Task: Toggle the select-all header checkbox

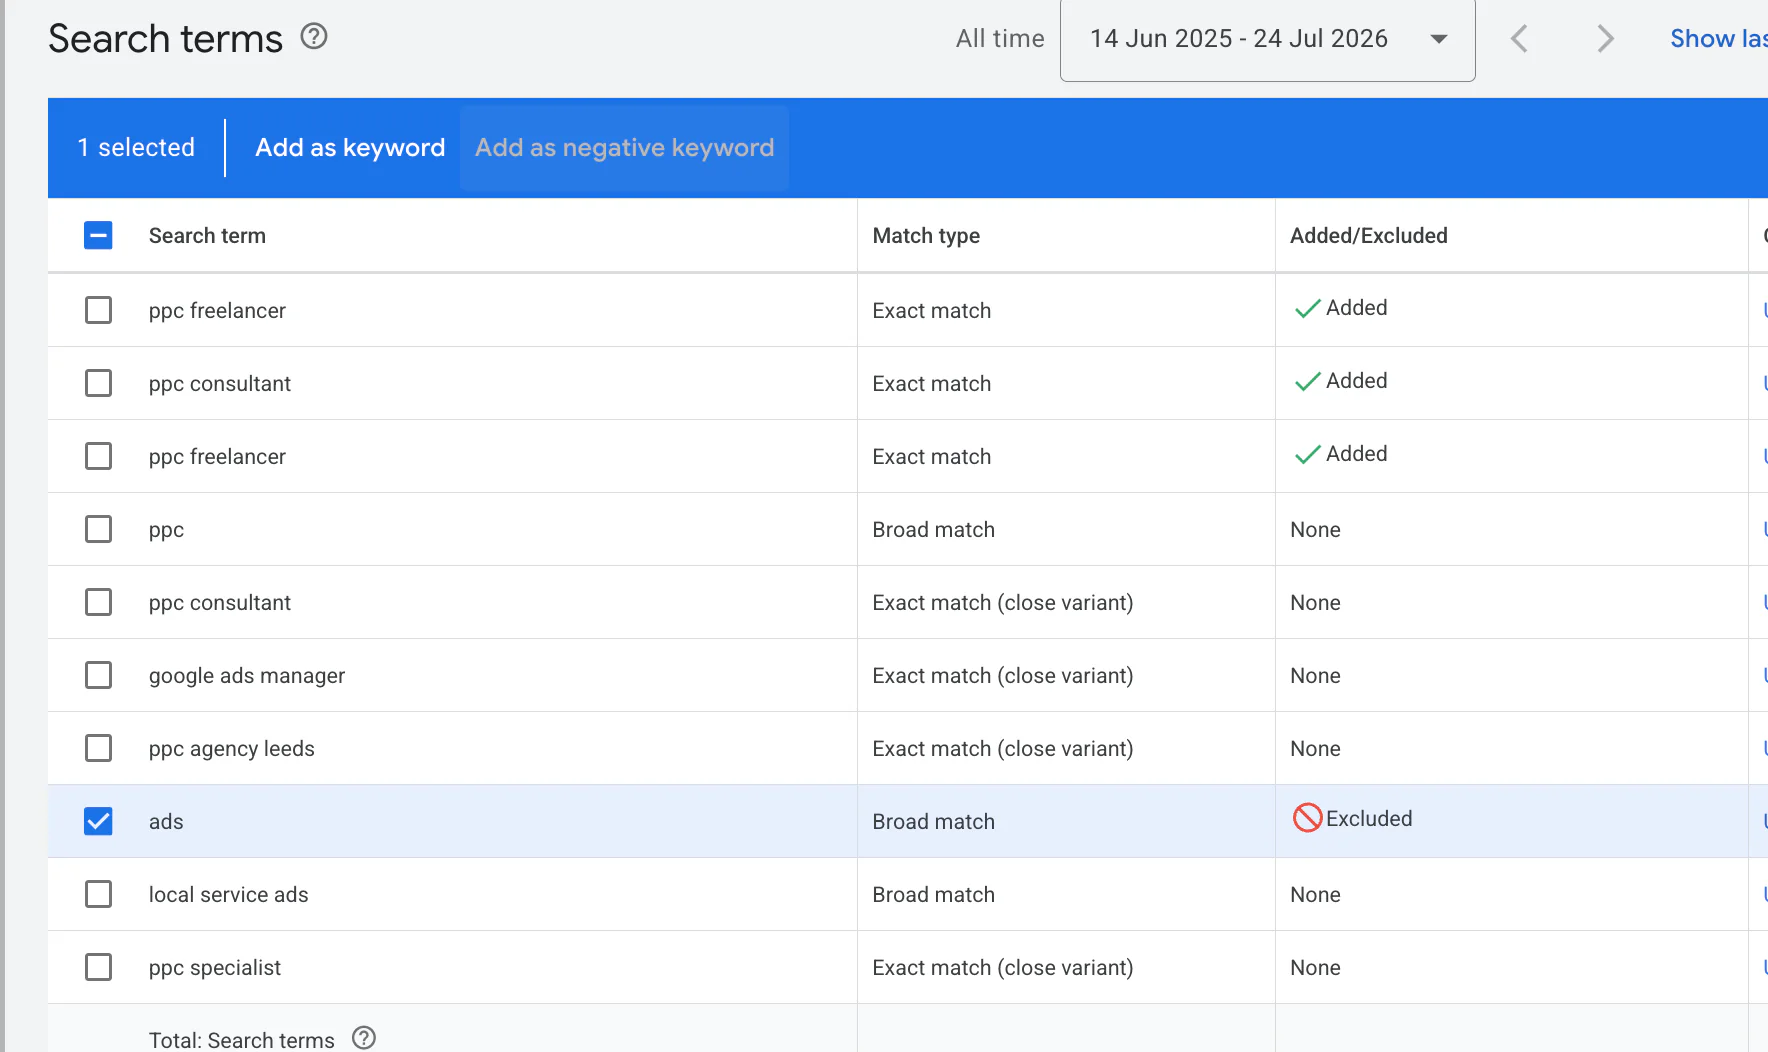Action: pyautogui.click(x=98, y=235)
